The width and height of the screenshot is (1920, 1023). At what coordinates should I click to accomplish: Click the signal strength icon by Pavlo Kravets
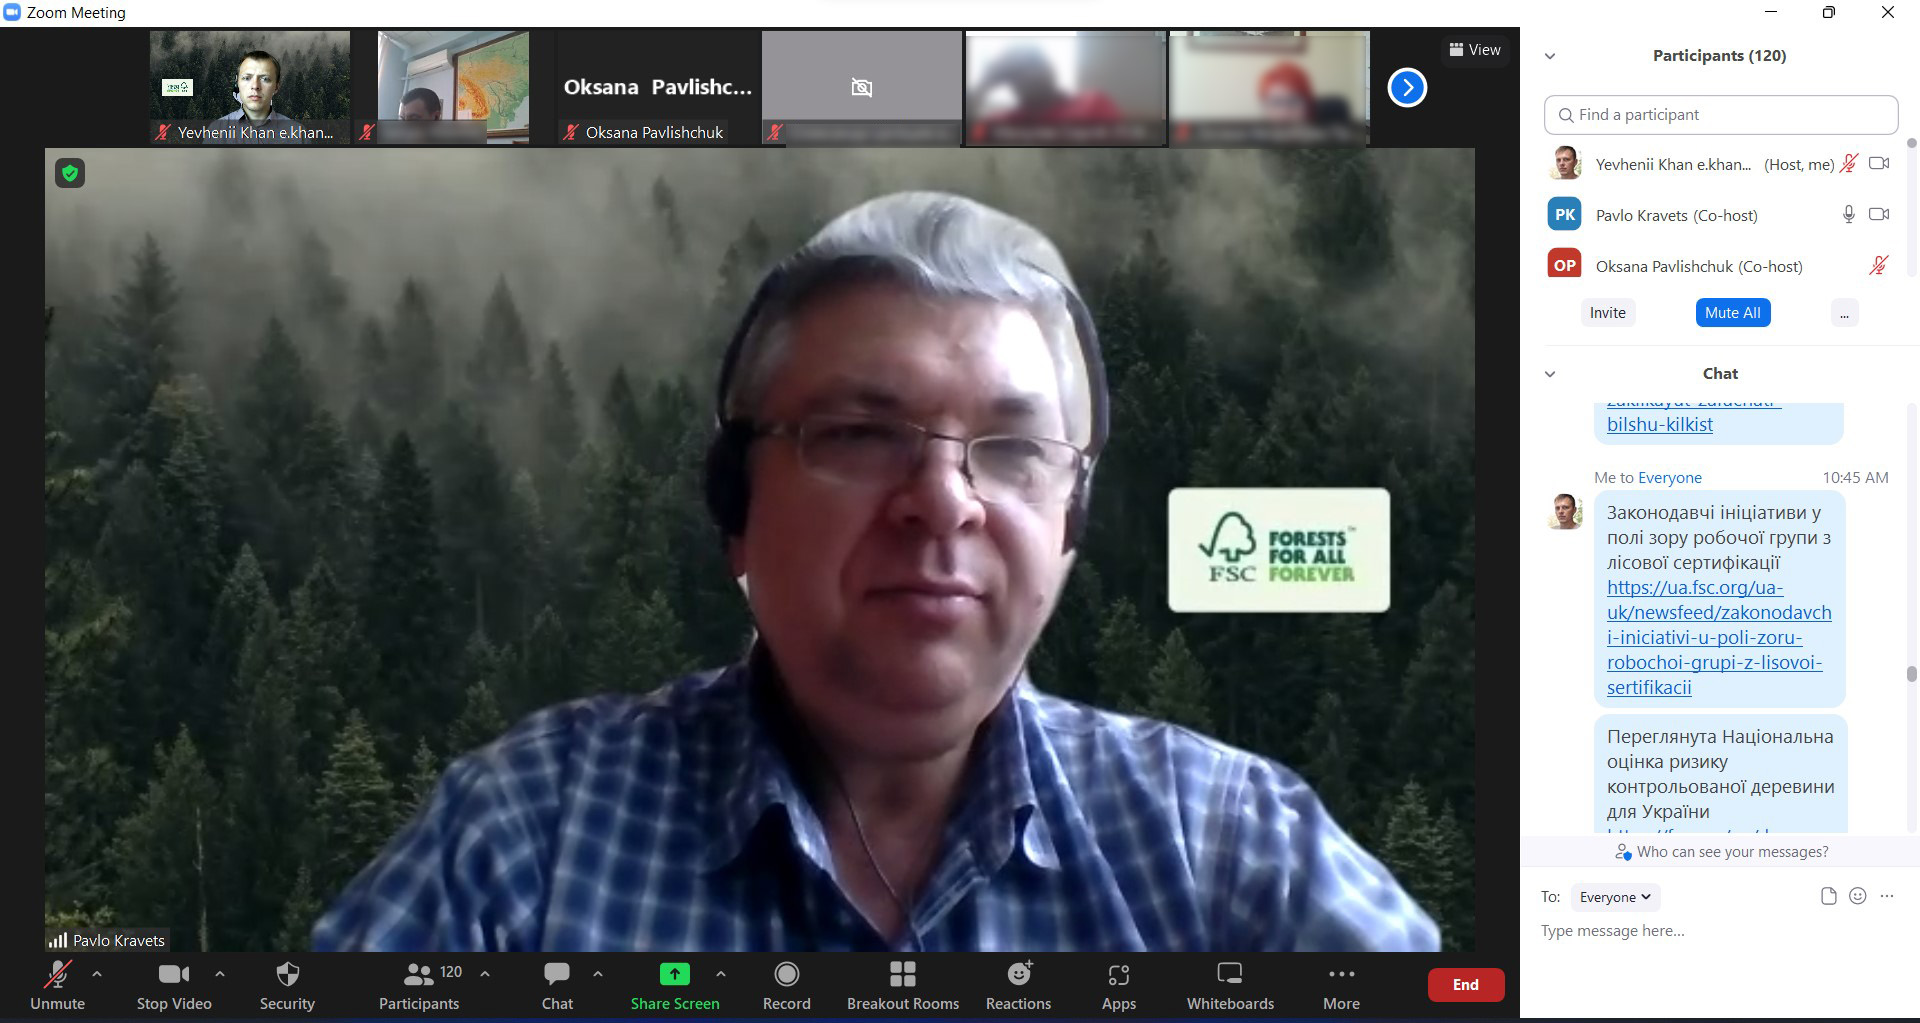pos(58,940)
